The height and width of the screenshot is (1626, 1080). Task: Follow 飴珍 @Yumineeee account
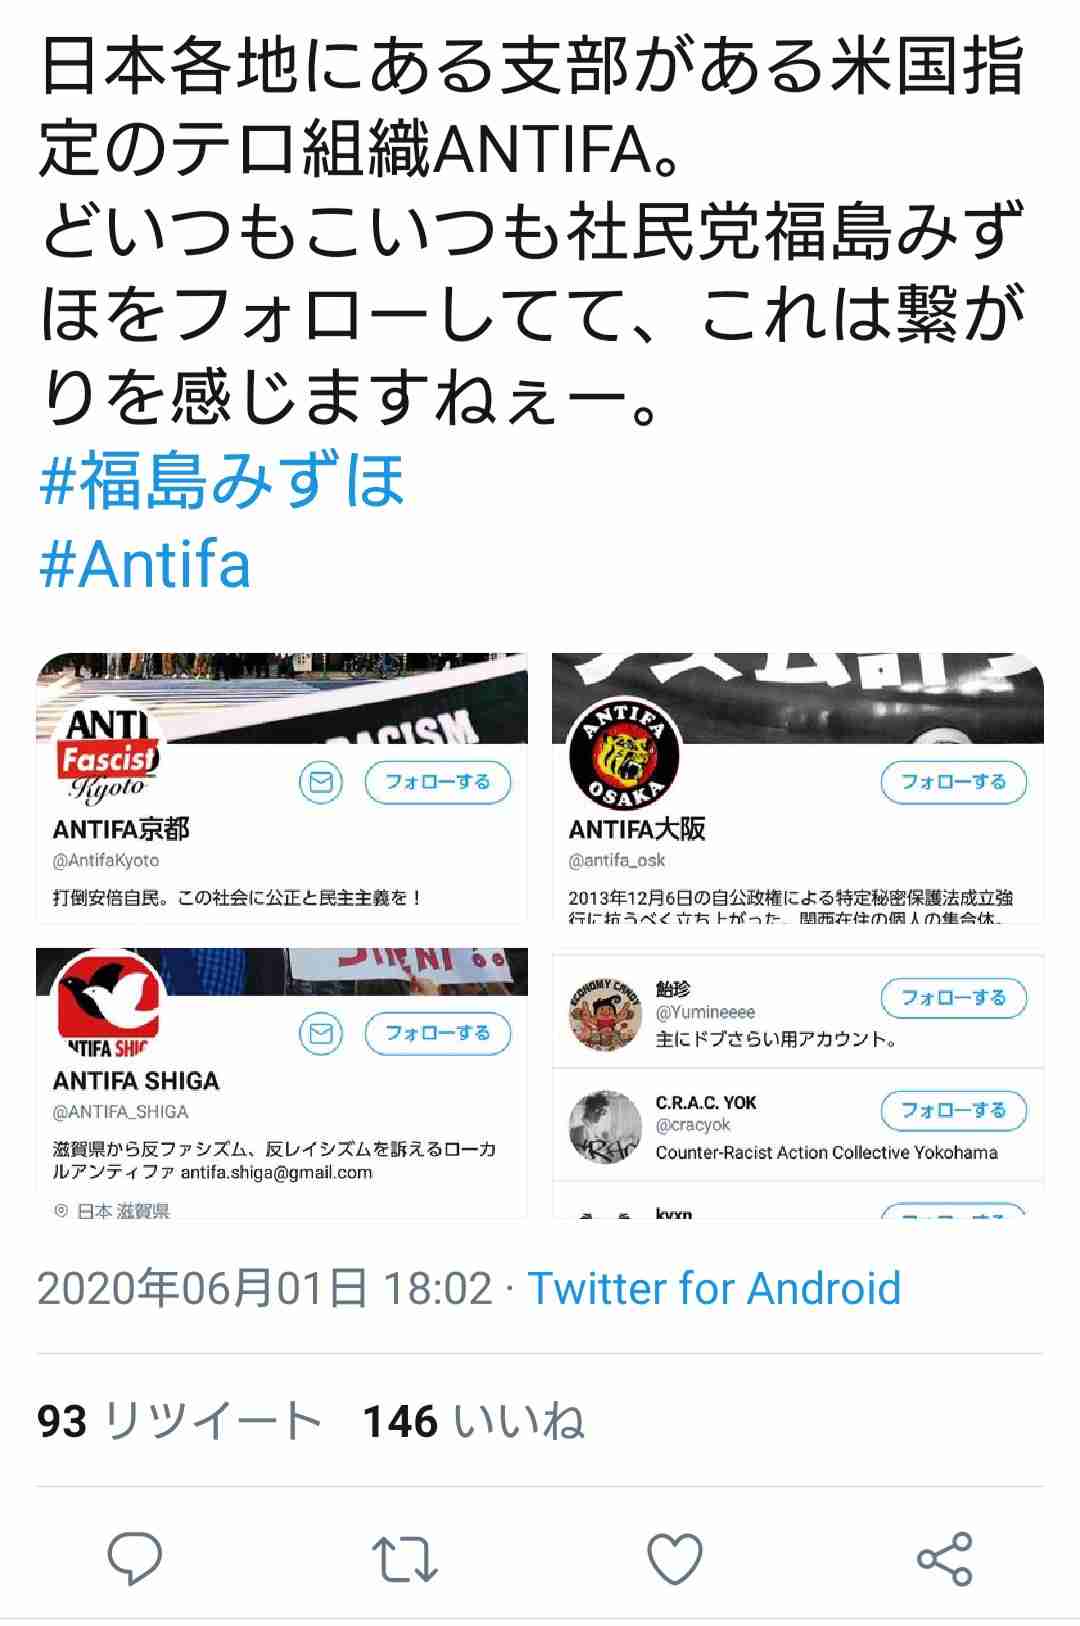[954, 997]
